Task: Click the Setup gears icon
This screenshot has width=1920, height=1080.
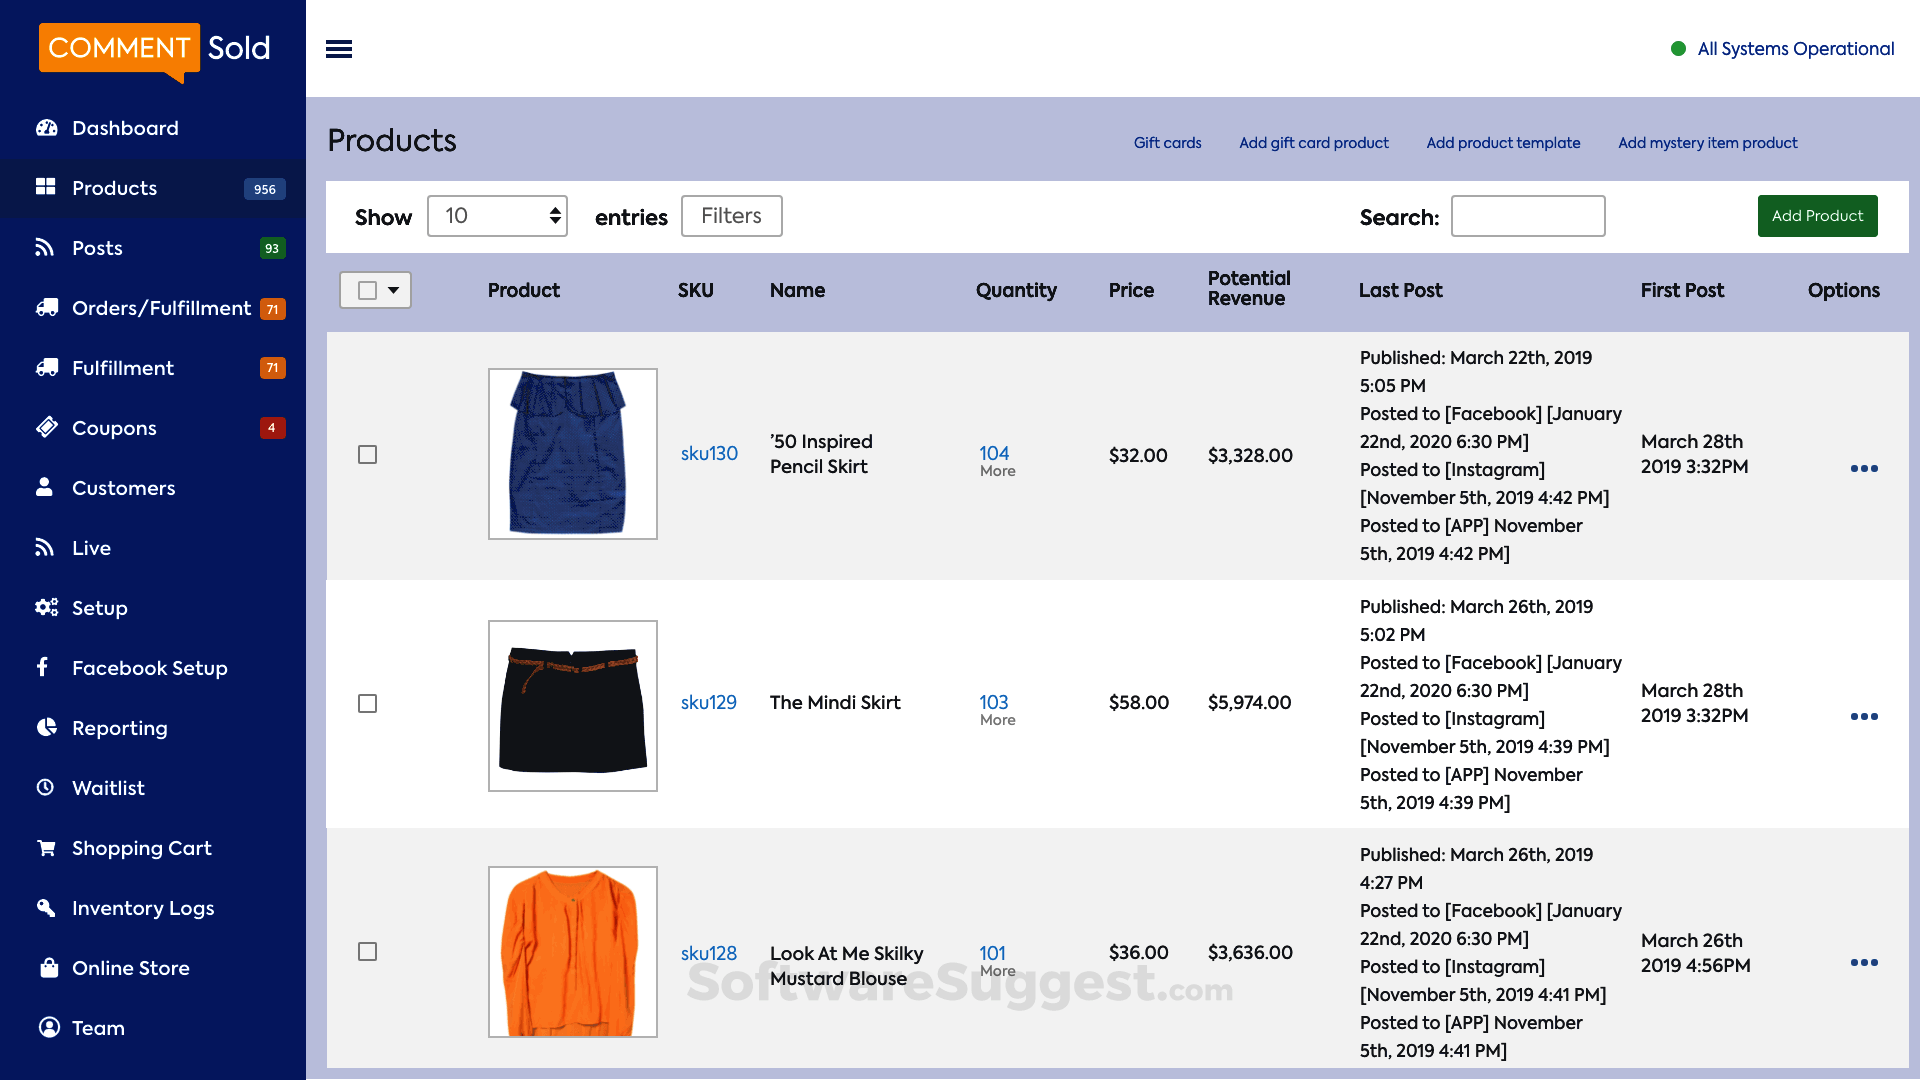Action: tap(46, 607)
